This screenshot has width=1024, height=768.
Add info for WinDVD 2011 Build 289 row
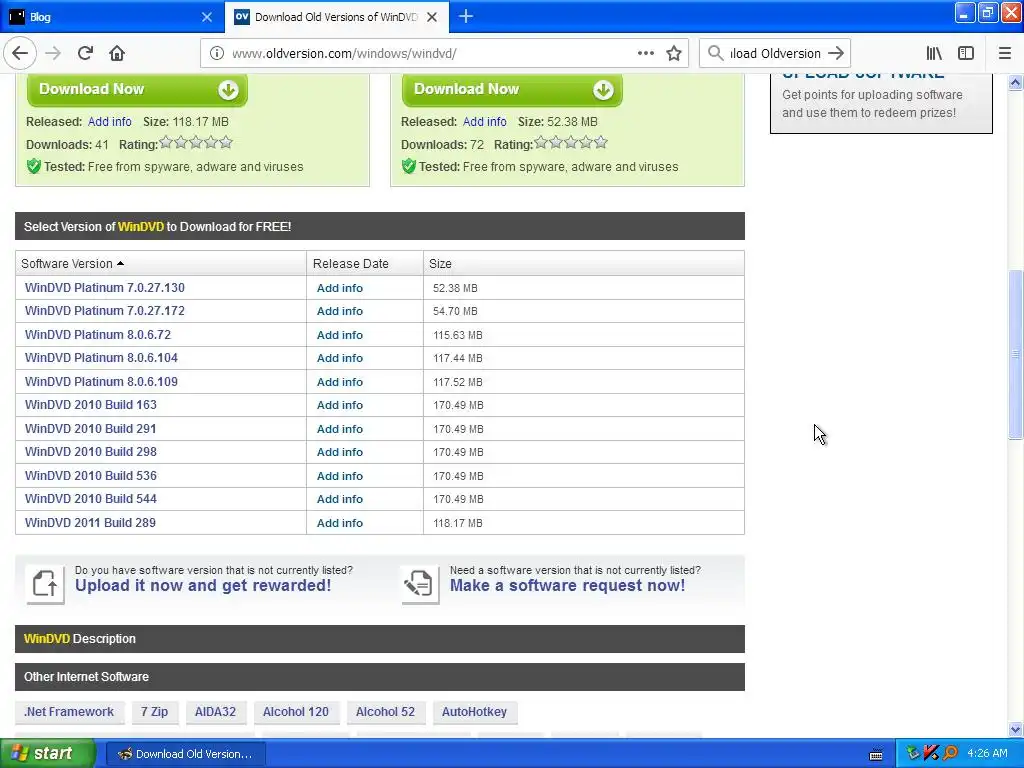pyautogui.click(x=340, y=523)
